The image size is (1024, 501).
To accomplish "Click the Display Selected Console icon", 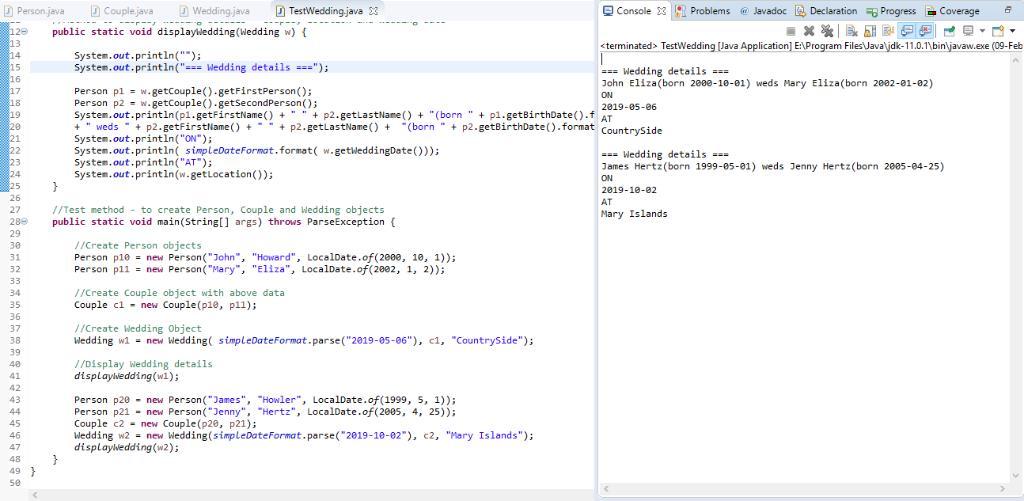I will [x=968, y=31].
